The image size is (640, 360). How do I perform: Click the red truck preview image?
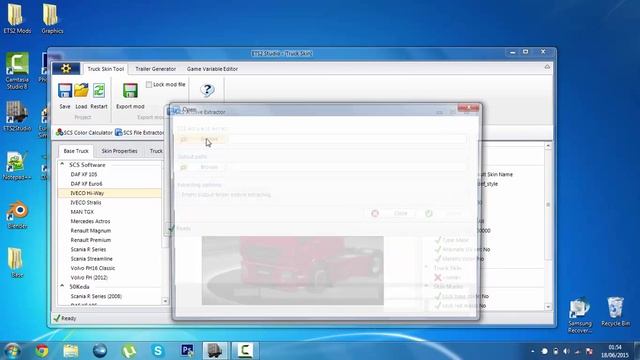(x=293, y=271)
